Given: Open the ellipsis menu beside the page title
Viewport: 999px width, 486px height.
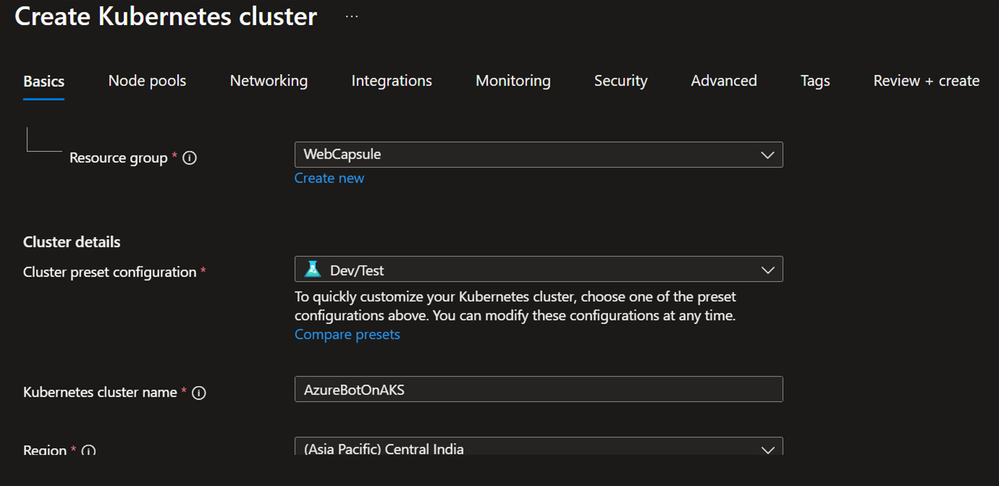Looking at the screenshot, I should point(352,17).
